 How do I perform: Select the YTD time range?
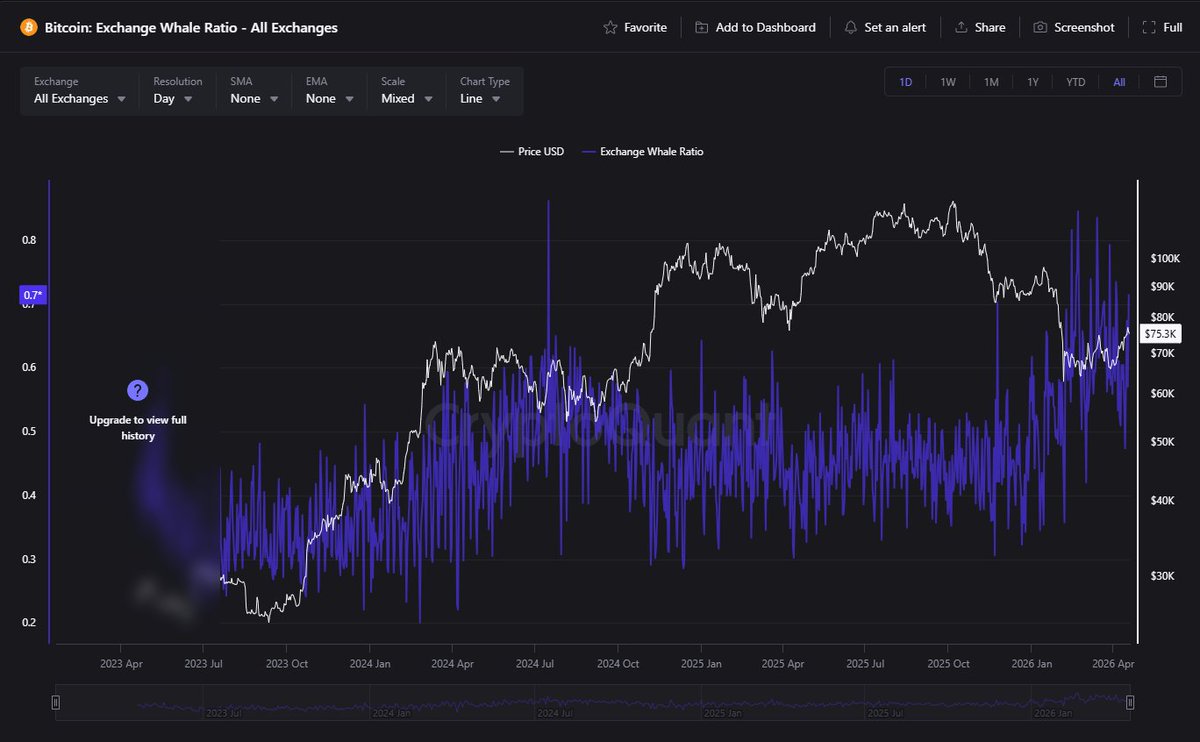click(x=1076, y=82)
